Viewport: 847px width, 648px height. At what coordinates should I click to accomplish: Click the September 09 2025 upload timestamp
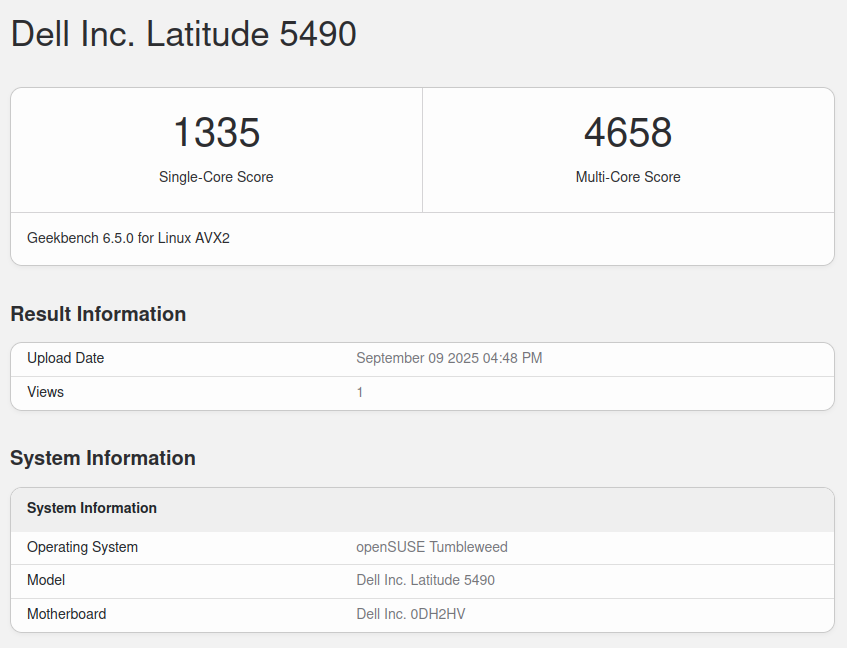pos(449,358)
